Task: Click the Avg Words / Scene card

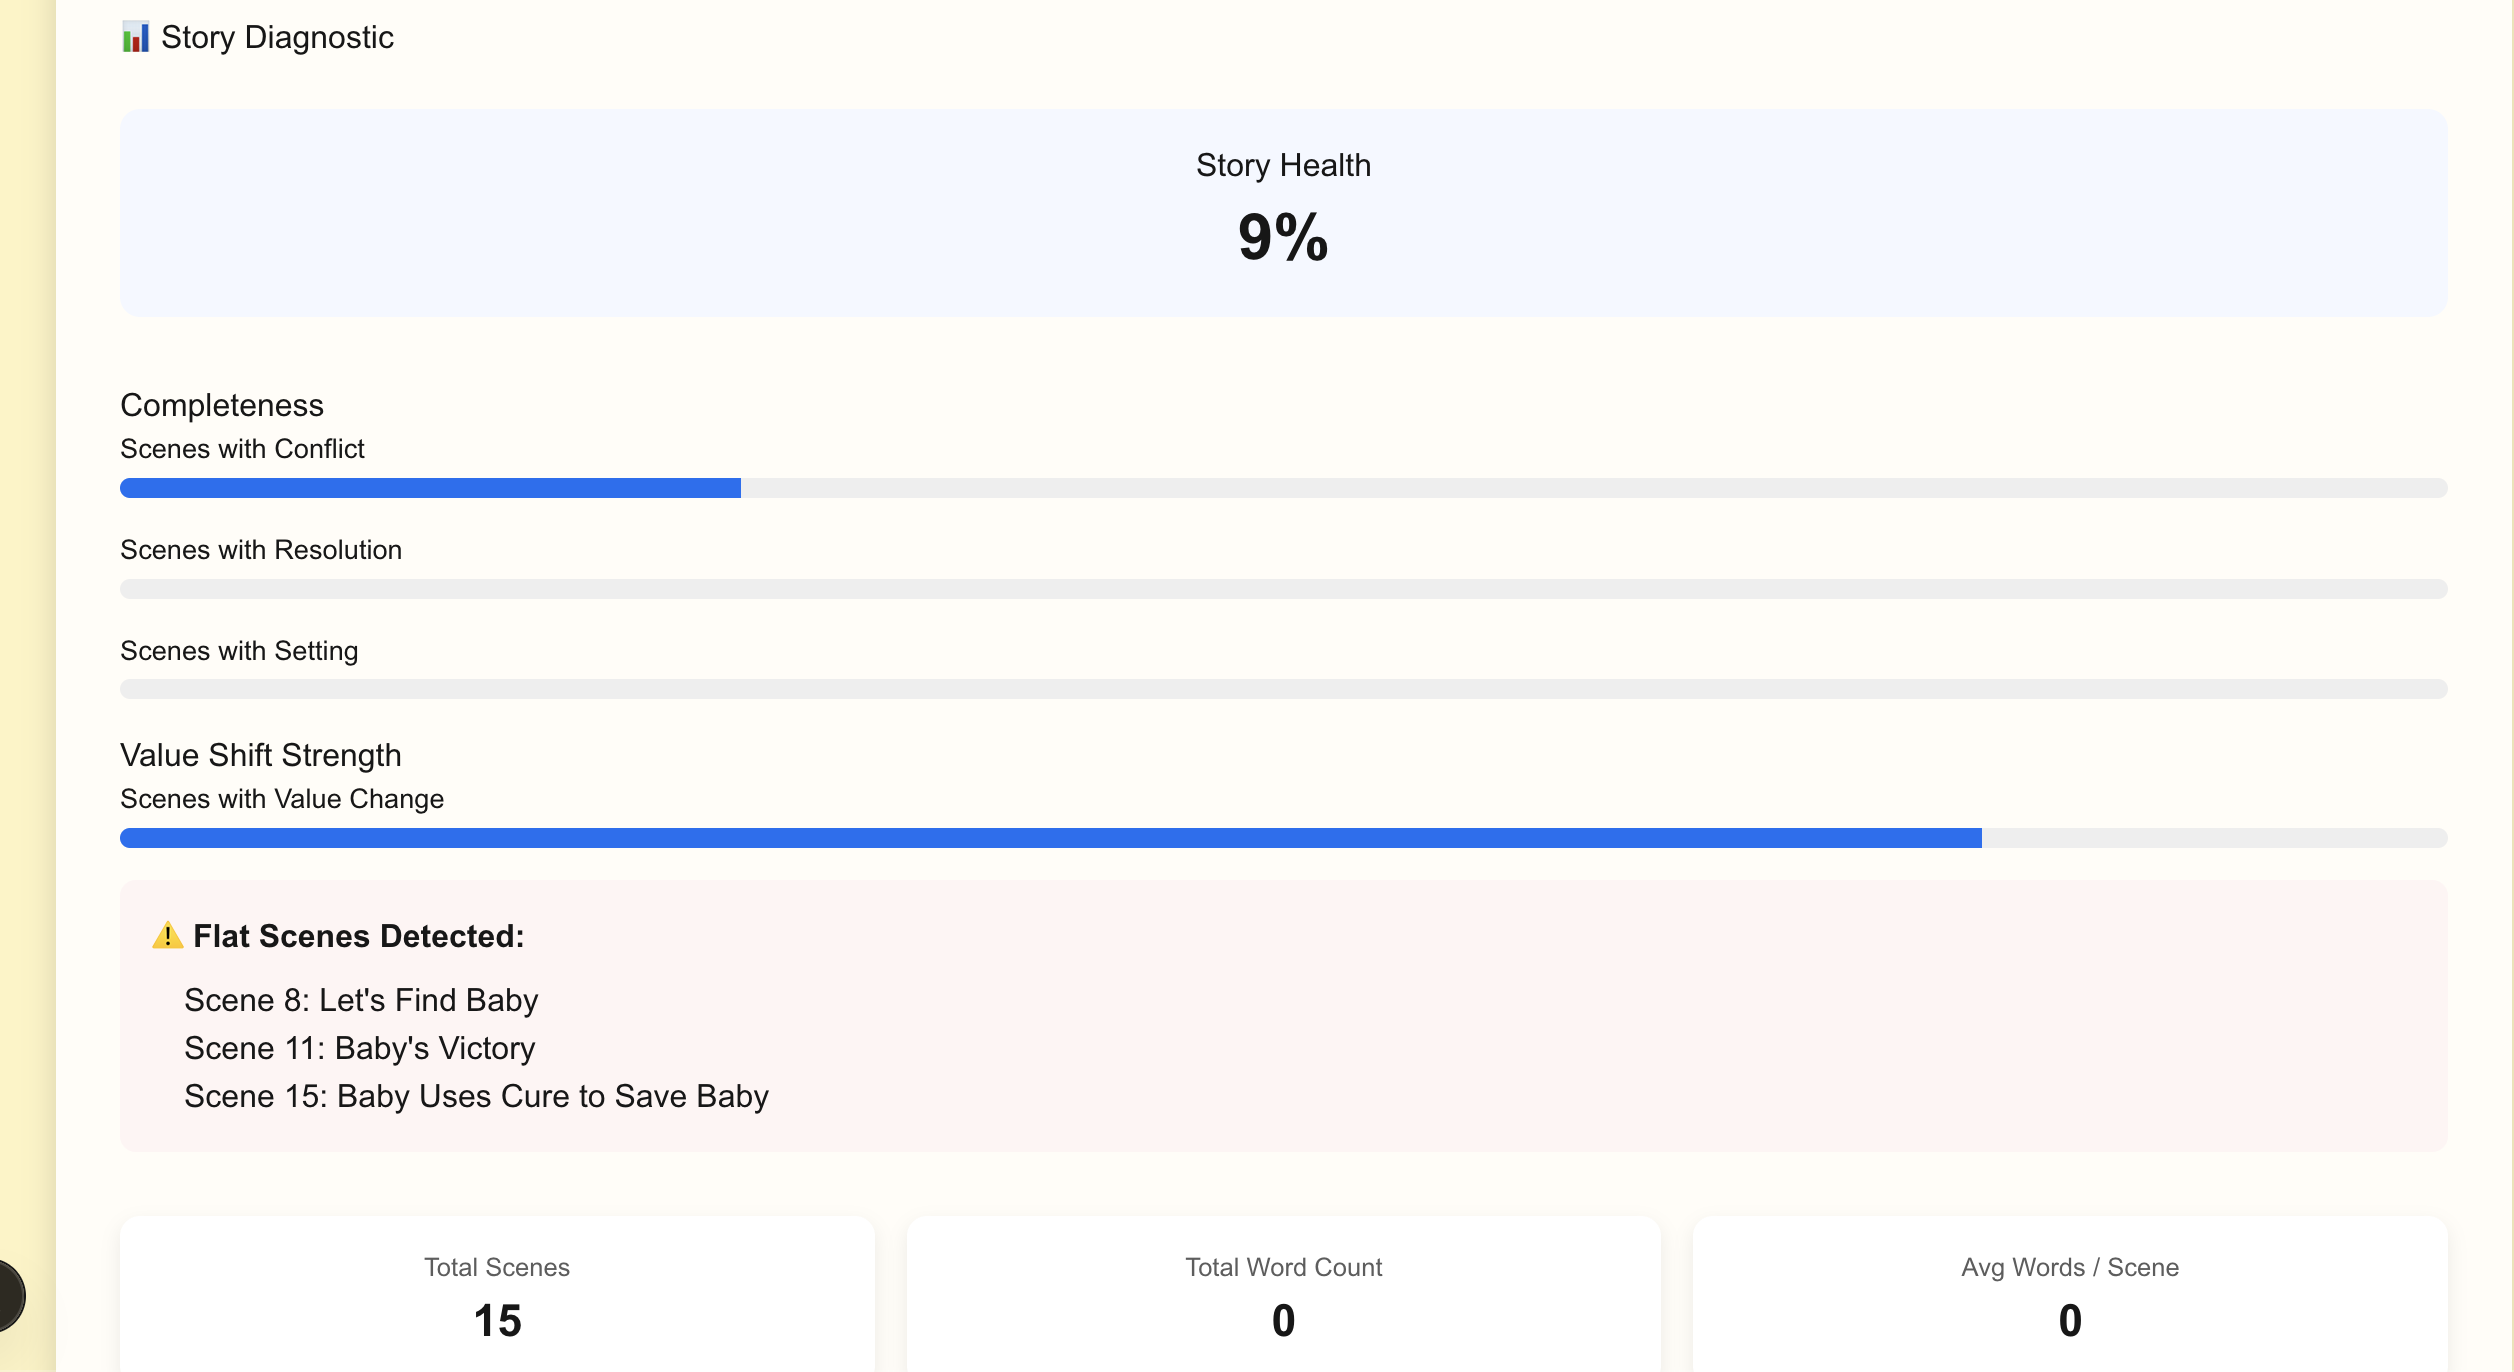Action: (2069, 1296)
